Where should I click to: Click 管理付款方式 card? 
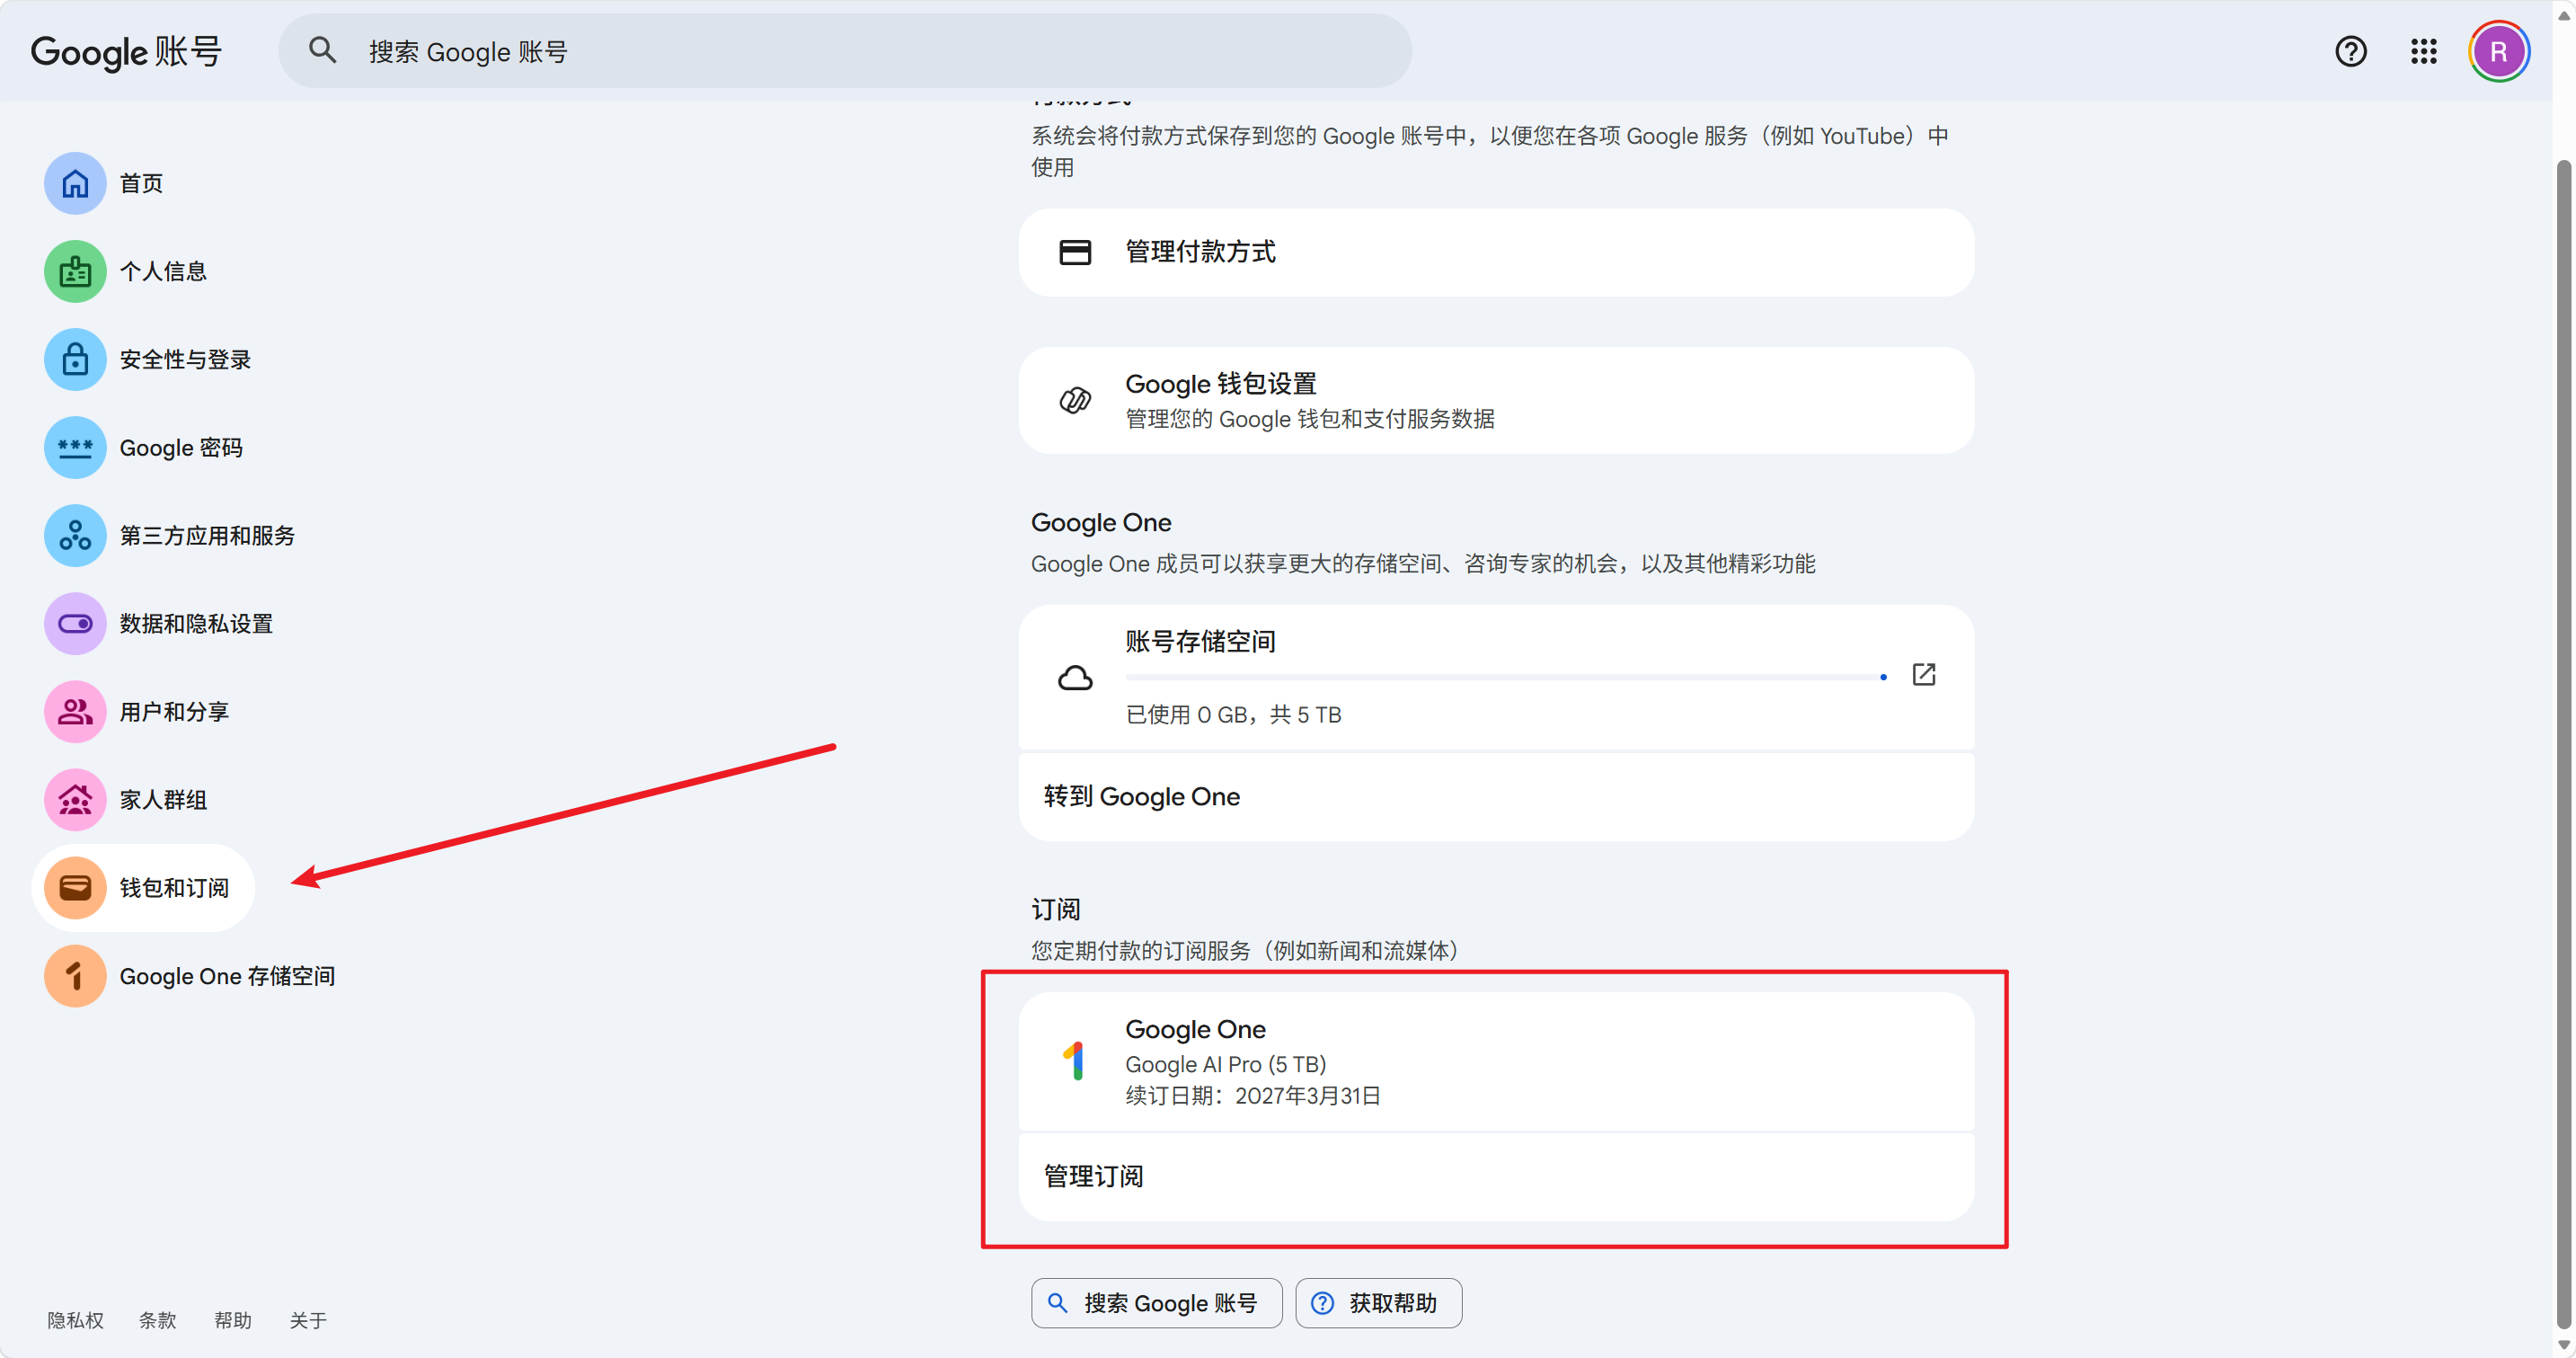pos(1496,252)
